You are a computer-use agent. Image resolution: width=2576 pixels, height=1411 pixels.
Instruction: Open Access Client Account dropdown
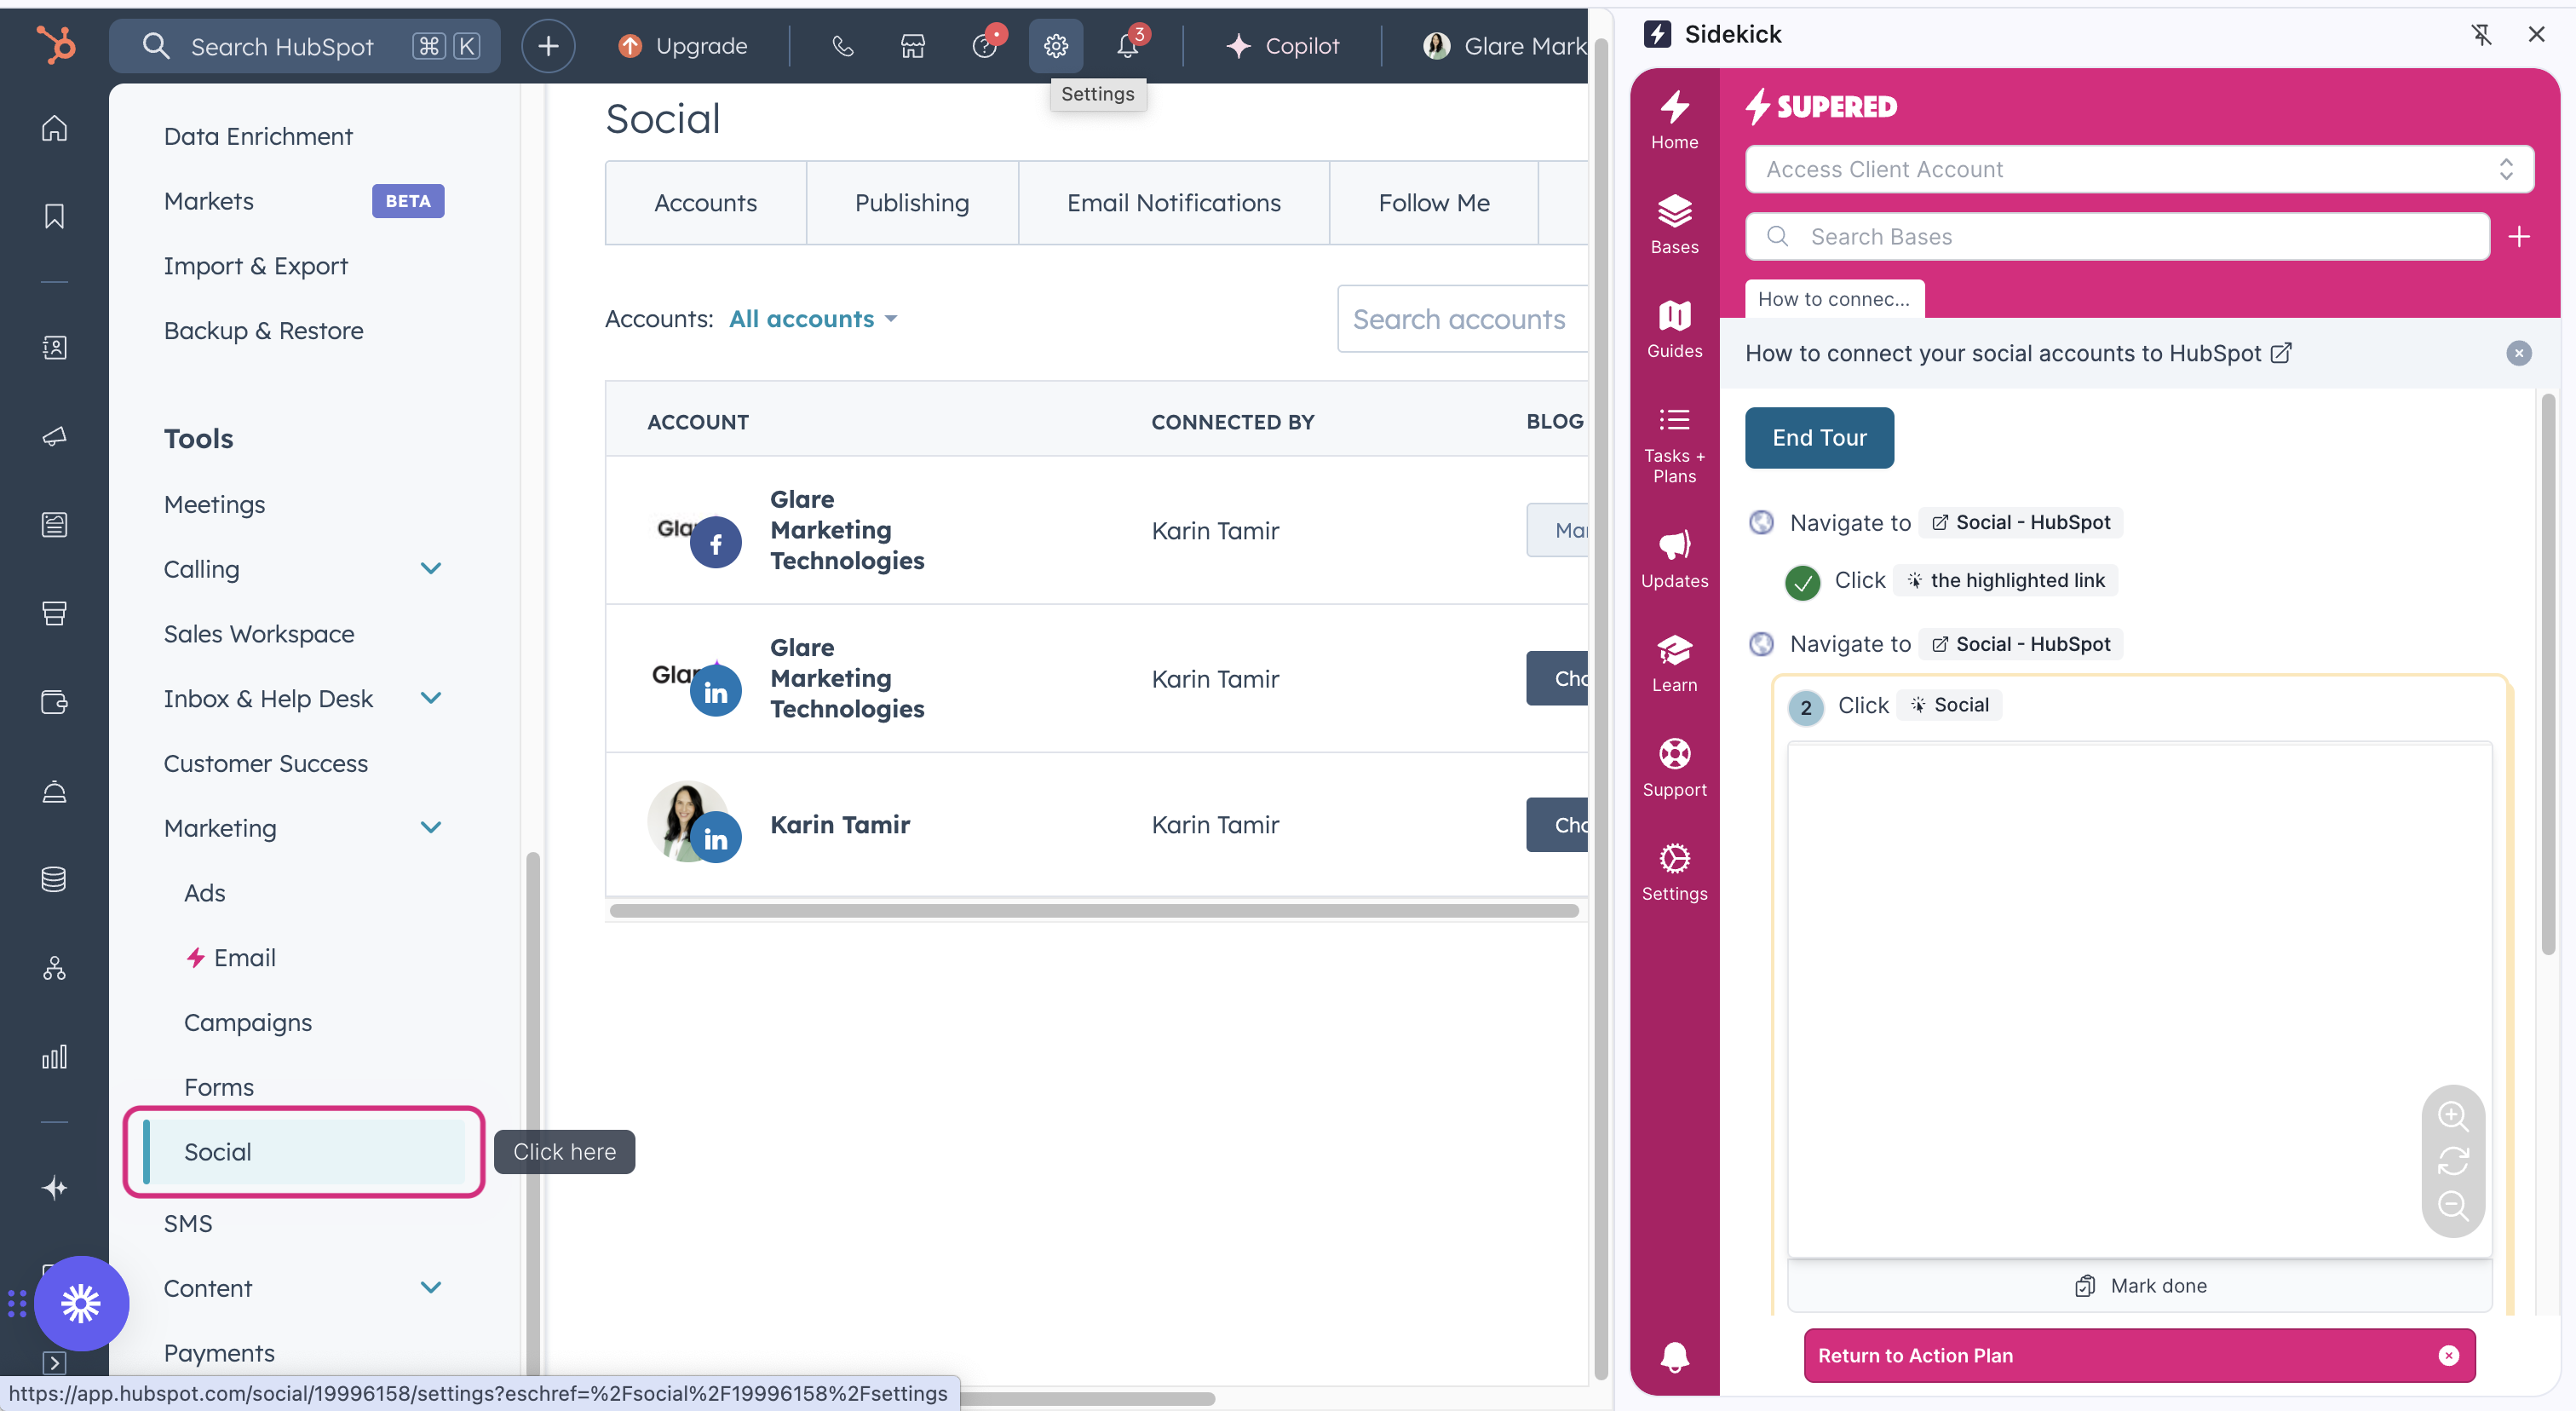click(2139, 169)
